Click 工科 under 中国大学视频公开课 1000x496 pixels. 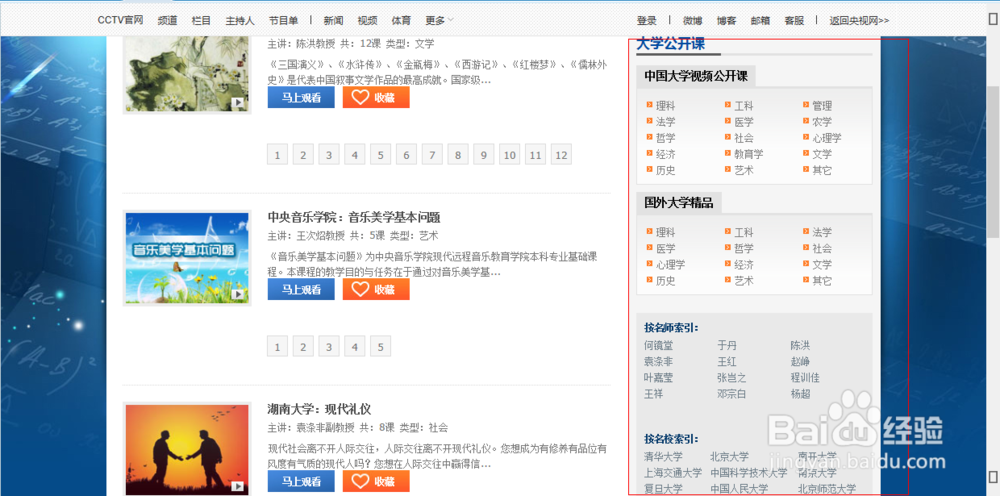[744, 106]
